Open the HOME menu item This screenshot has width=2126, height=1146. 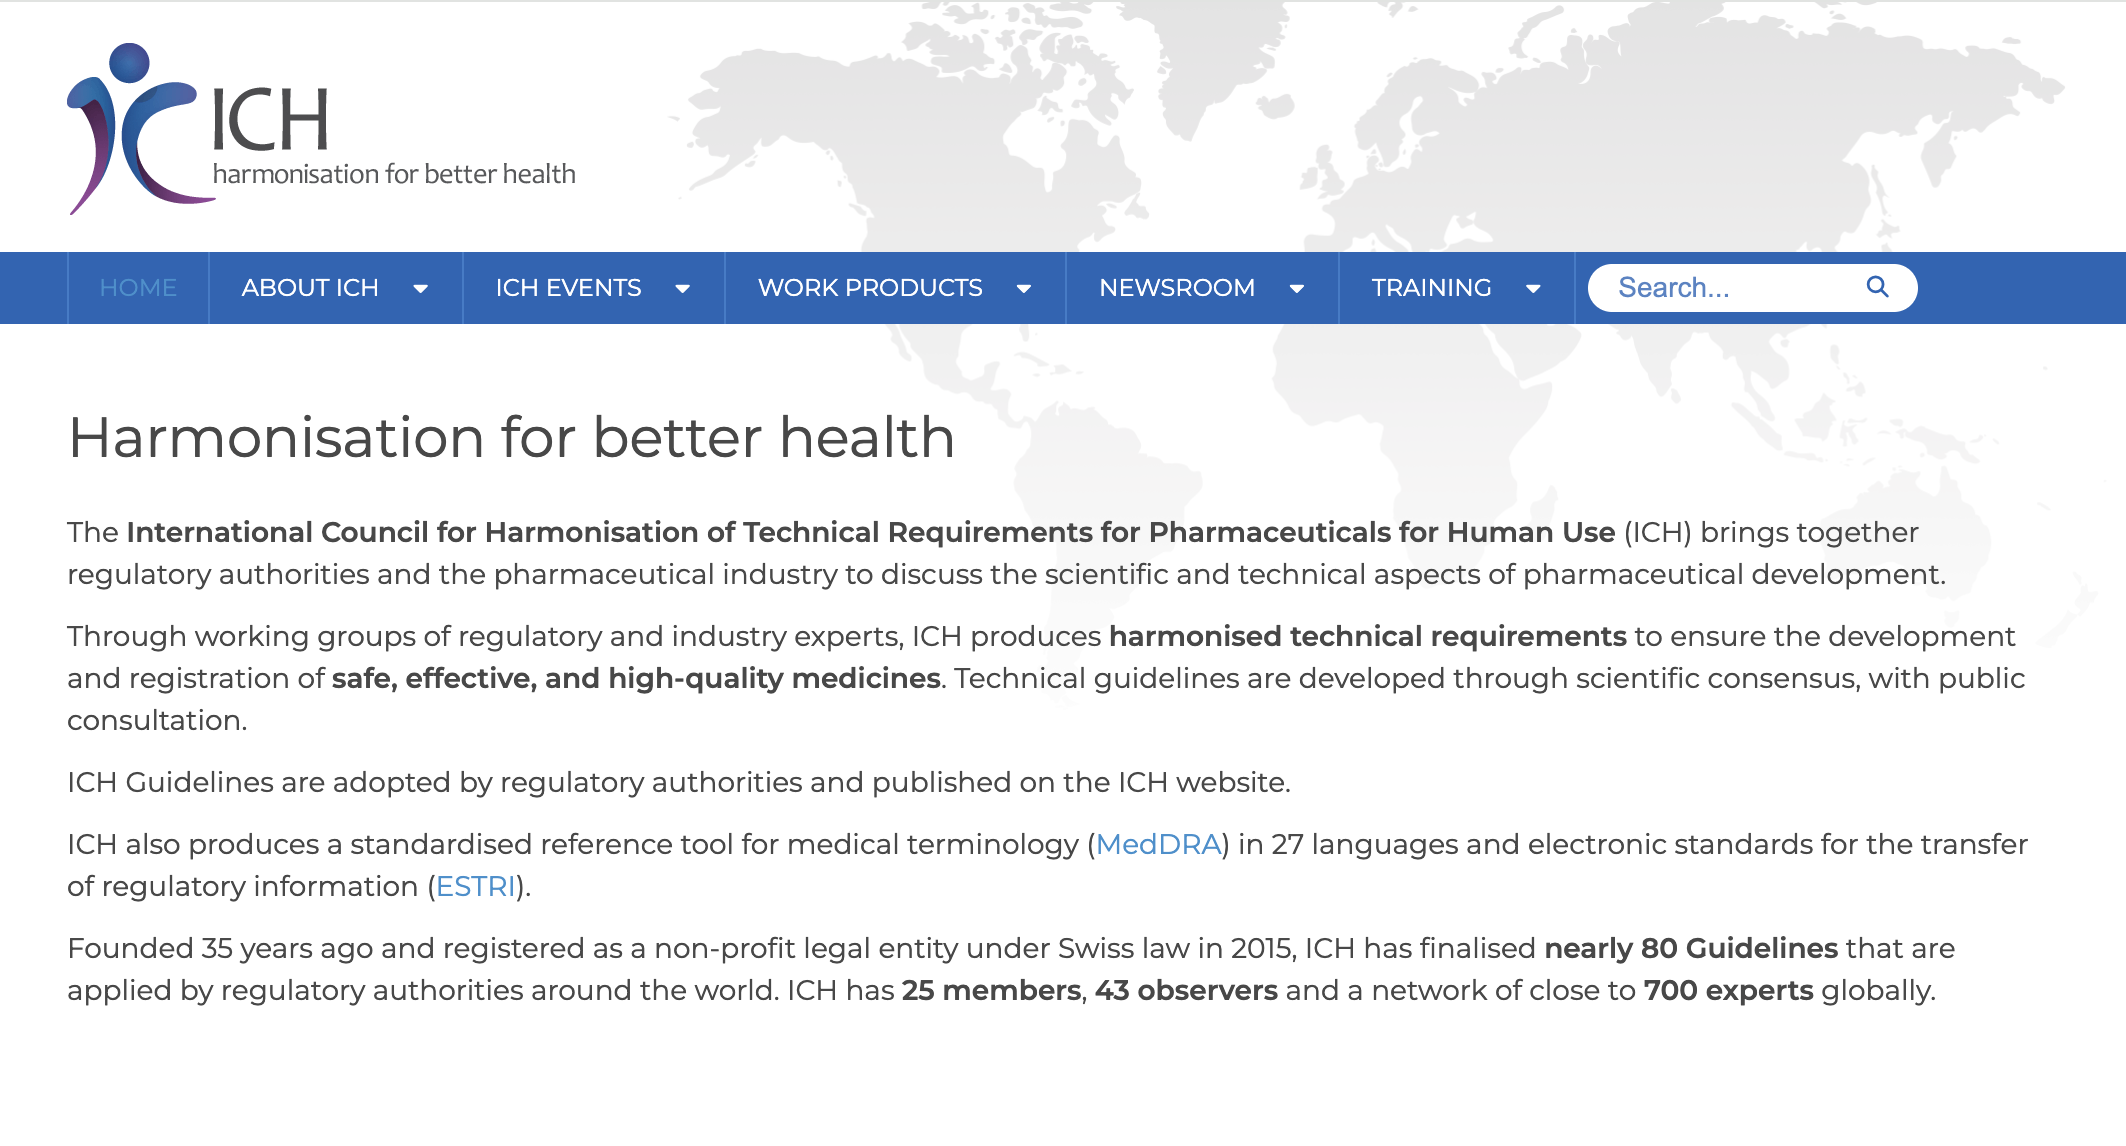click(138, 288)
